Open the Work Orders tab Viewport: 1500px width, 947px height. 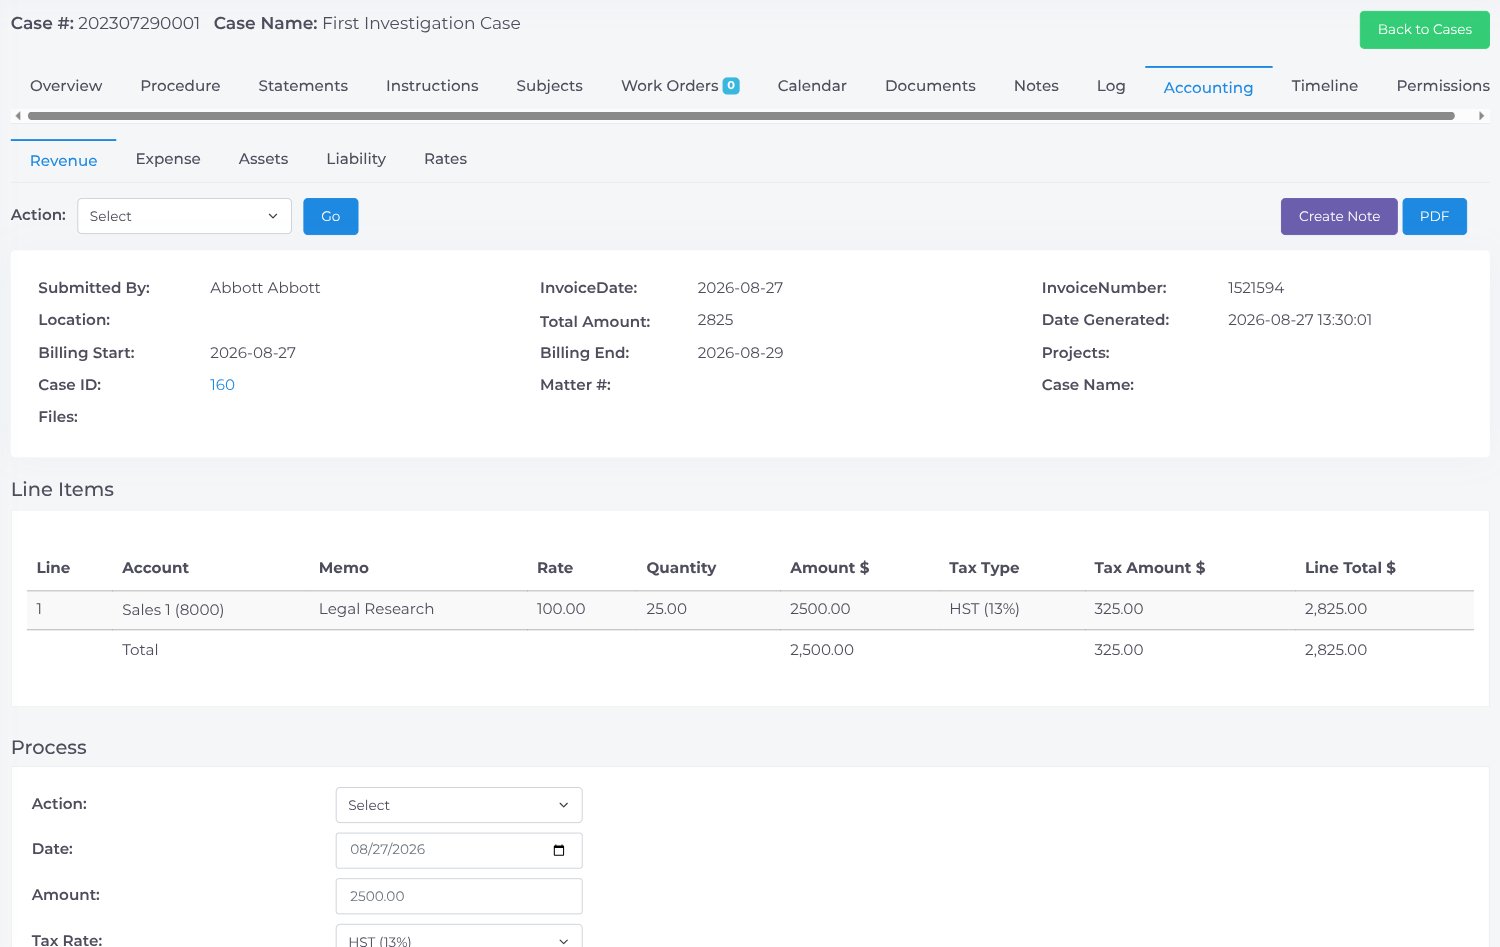click(669, 86)
